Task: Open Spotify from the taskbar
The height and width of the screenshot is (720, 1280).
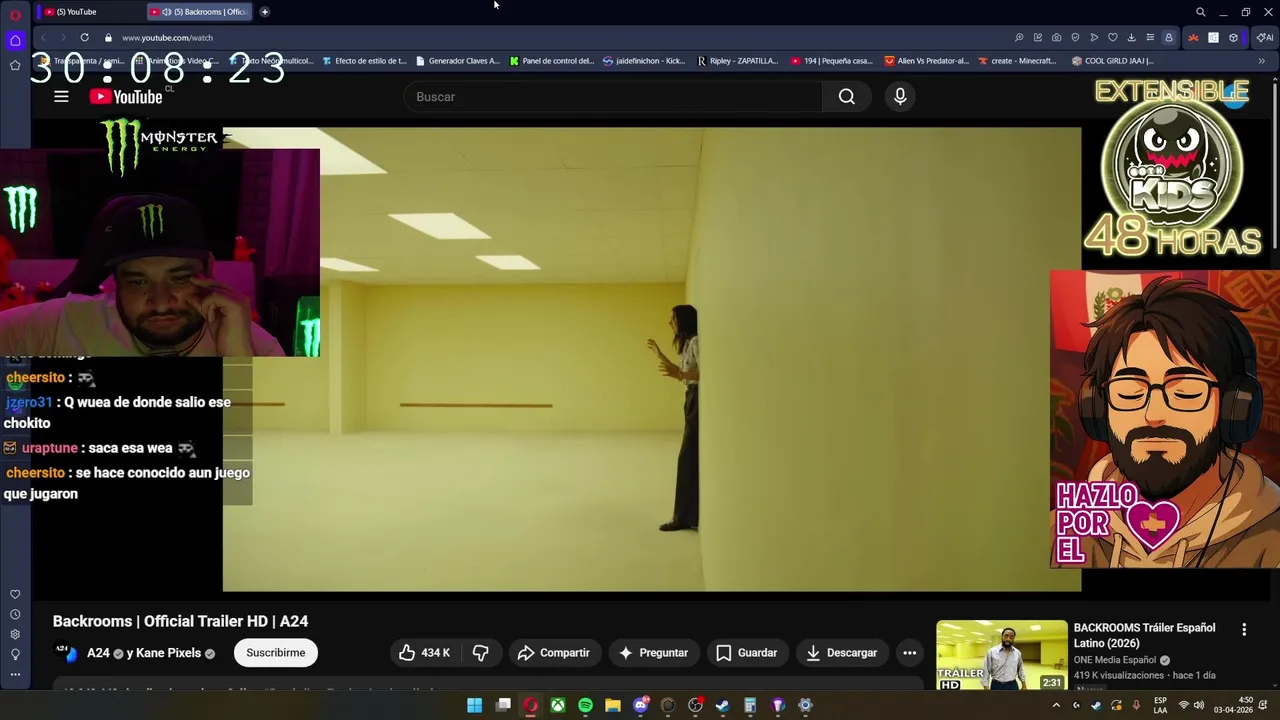Action: 585,705
